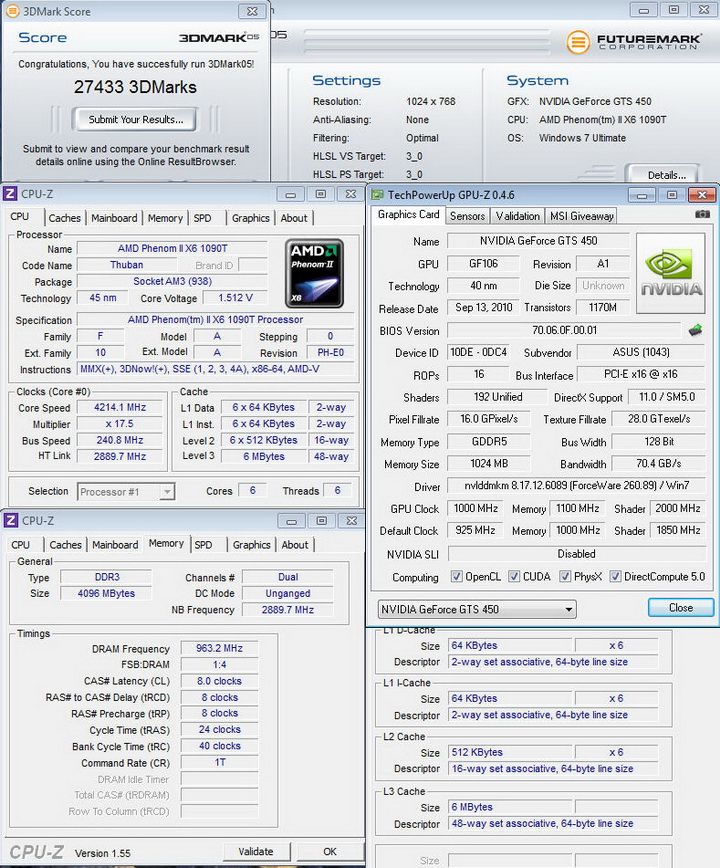Click the 27433 3DMarks score text
This screenshot has height=868, width=720.
coord(136,87)
